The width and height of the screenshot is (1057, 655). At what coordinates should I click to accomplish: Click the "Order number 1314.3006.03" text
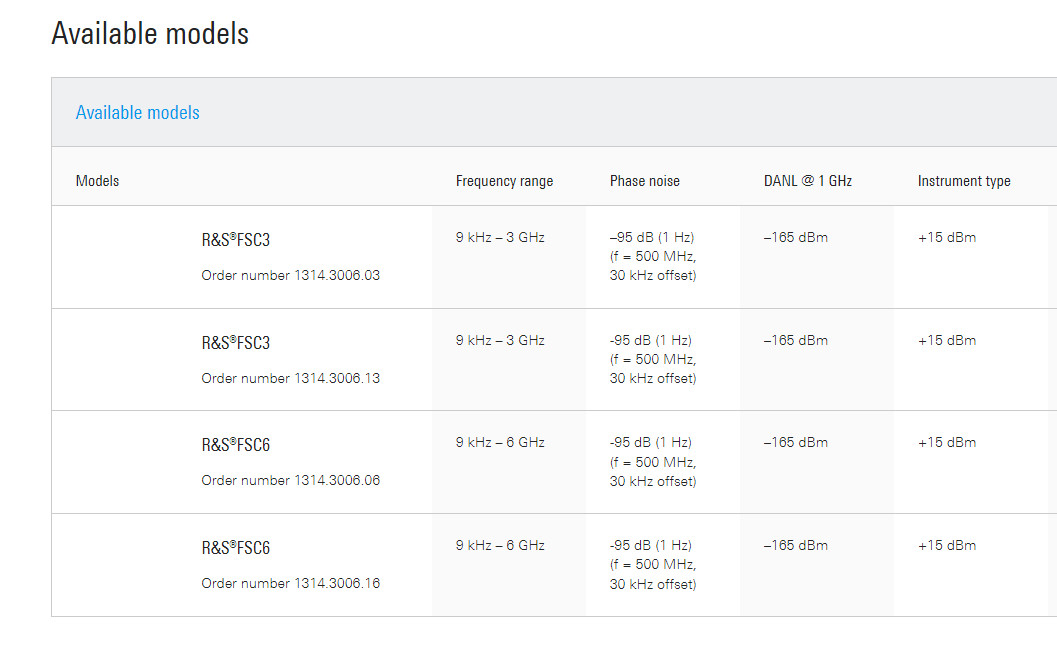pyautogui.click(x=290, y=276)
